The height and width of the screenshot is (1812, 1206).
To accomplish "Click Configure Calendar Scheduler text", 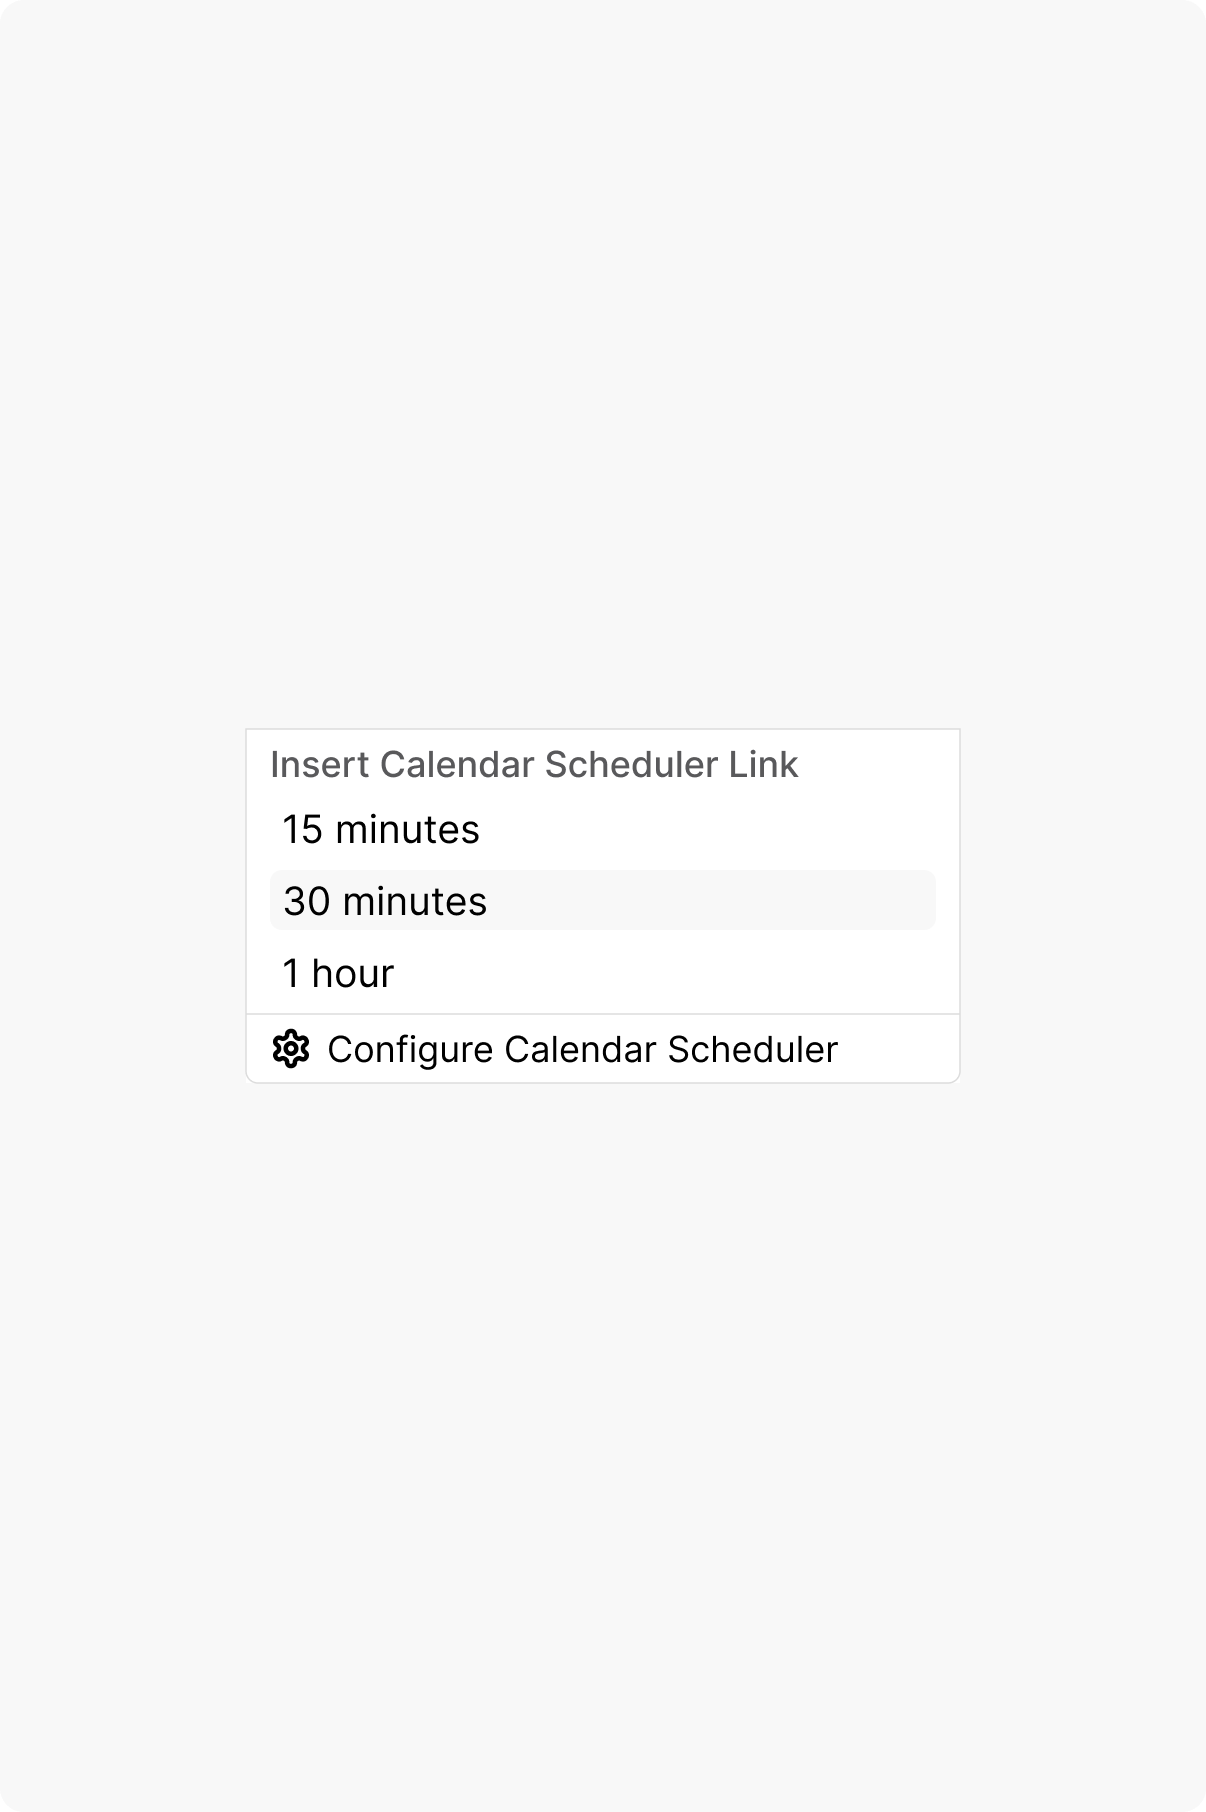I will 584,1048.
